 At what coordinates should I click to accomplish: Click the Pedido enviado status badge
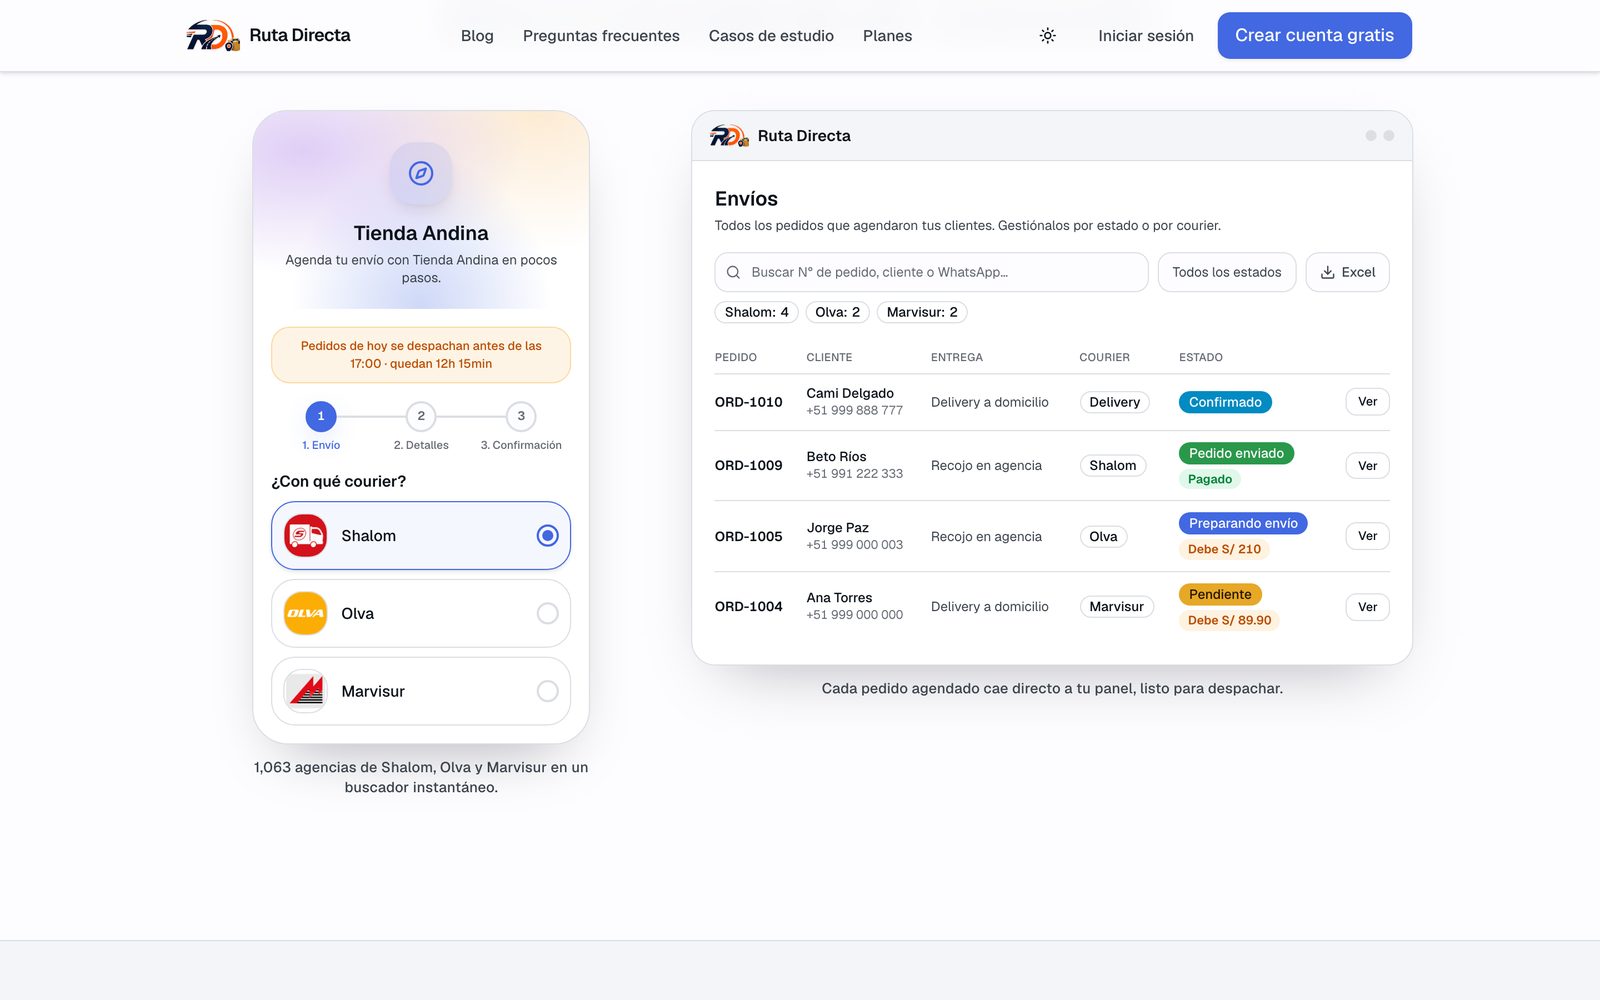pyautogui.click(x=1236, y=453)
